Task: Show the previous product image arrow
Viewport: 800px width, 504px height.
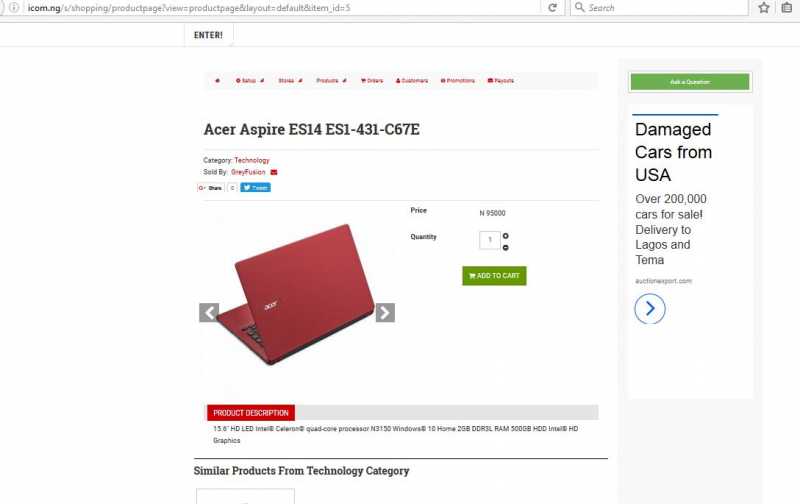Action: click(209, 313)
